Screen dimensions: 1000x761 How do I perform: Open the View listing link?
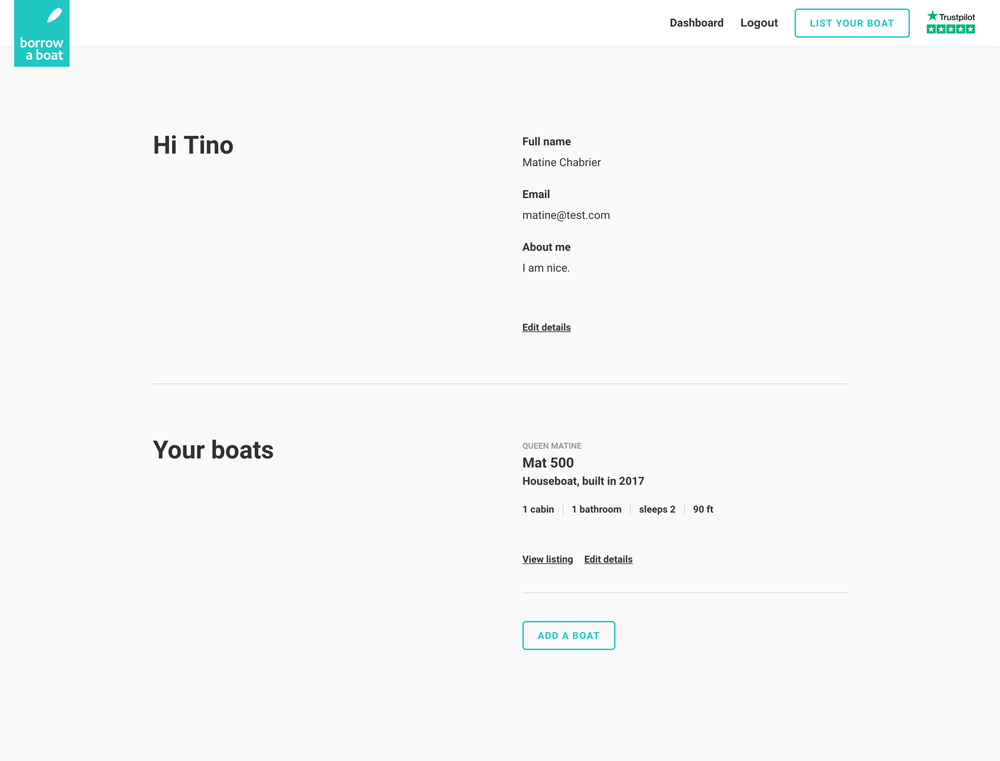[x=547, y=560]
